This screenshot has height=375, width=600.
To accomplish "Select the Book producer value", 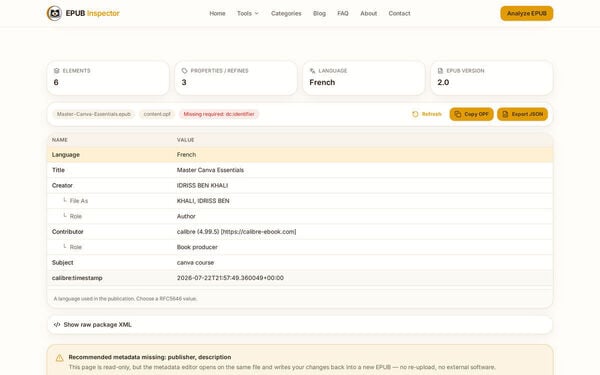I will click(x=197, y=247).
